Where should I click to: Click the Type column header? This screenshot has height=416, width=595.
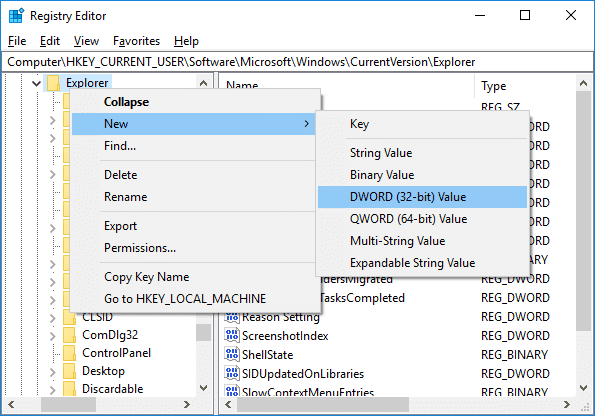coord(525,86)
